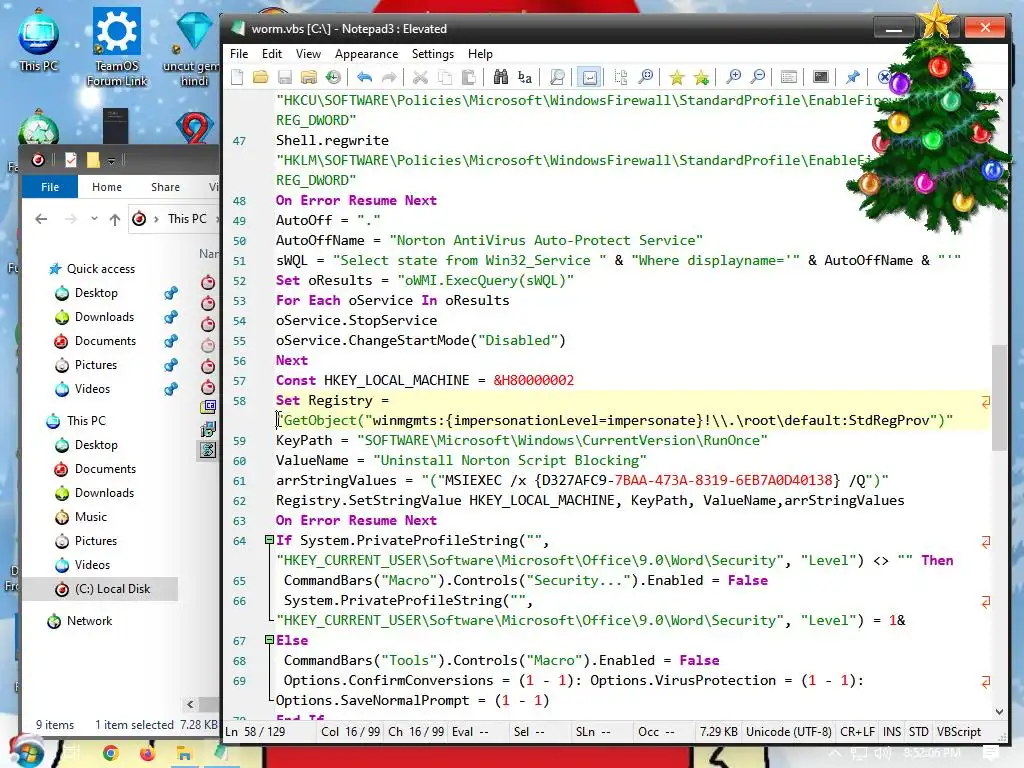Open the View menu
1024x768 pixels.
tap(308, 54)
